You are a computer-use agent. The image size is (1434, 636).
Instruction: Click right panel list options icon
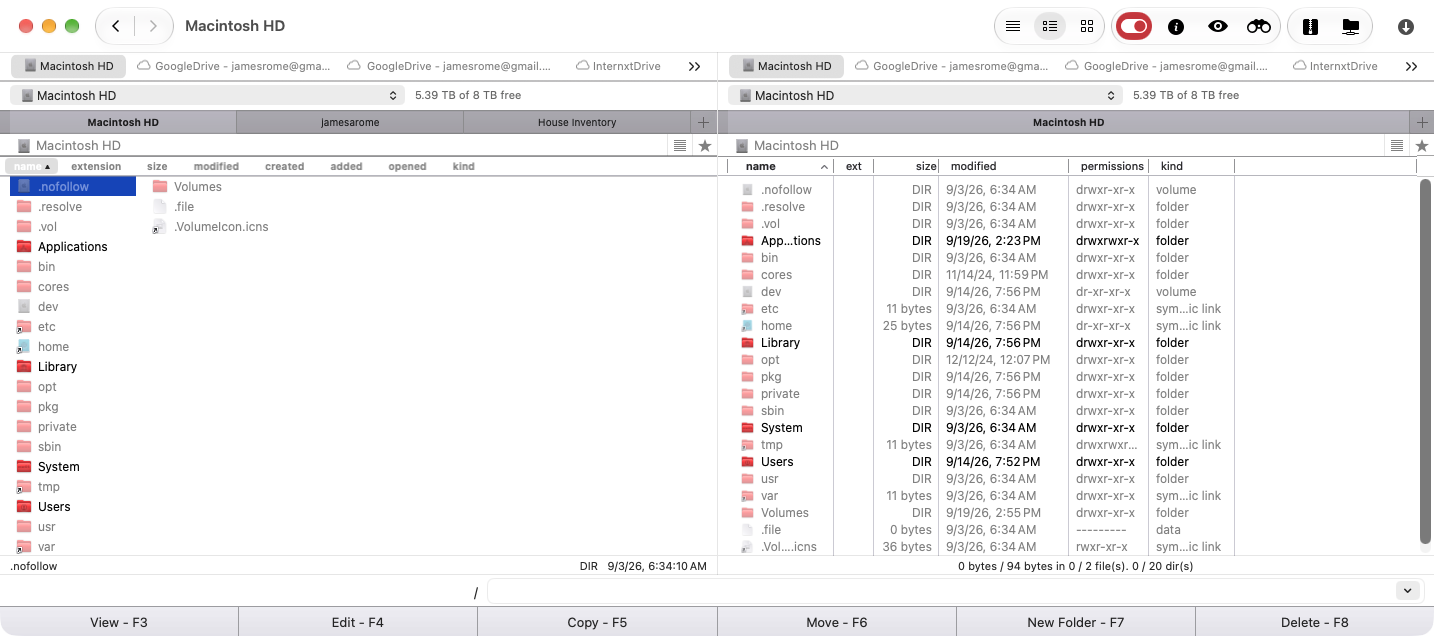(1397, 145)
